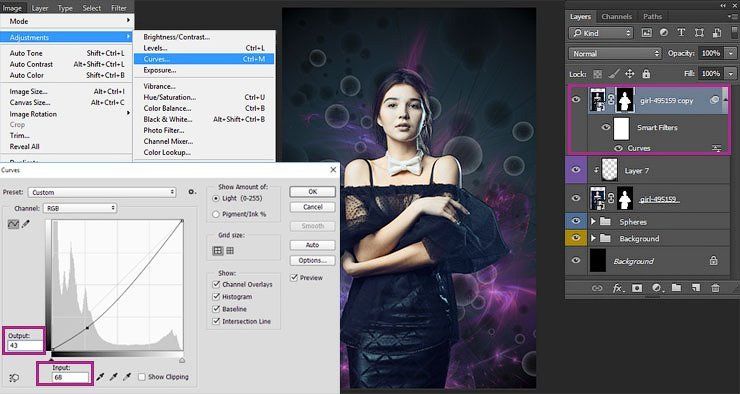Filter layers by type layer icon
Viewport: 740px width, 394px height.
[x=681, y=33]
